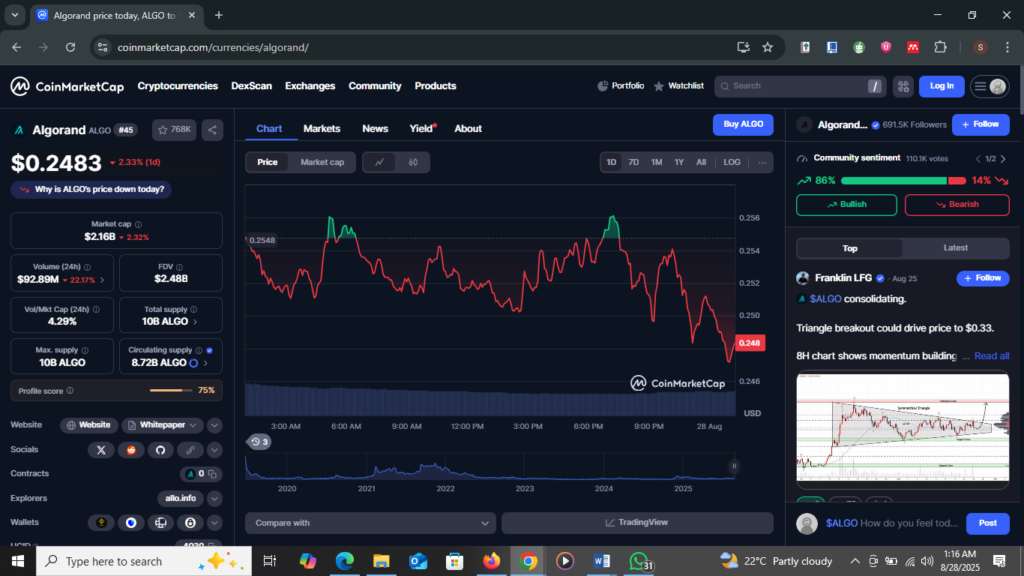Click the Buy ALGO button
1024x576 pixels.
743,125
